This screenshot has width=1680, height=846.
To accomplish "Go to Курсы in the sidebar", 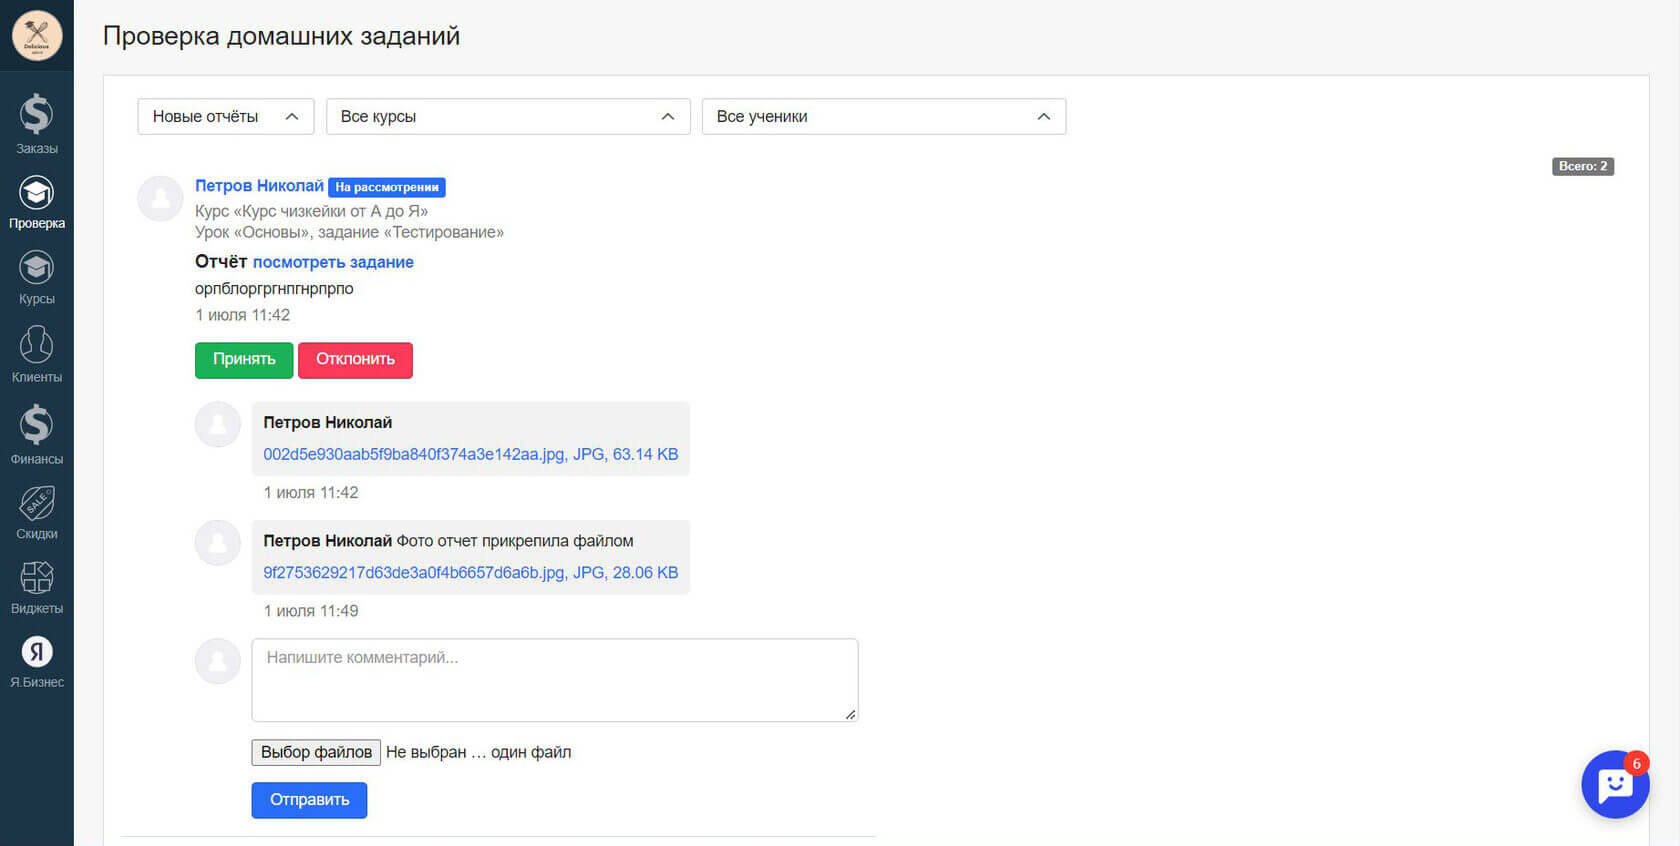I will (36, 269).
